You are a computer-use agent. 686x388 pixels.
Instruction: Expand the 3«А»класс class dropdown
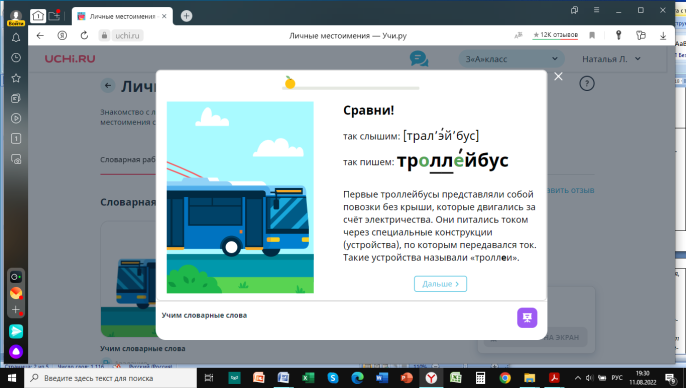[x=511, y=59]
